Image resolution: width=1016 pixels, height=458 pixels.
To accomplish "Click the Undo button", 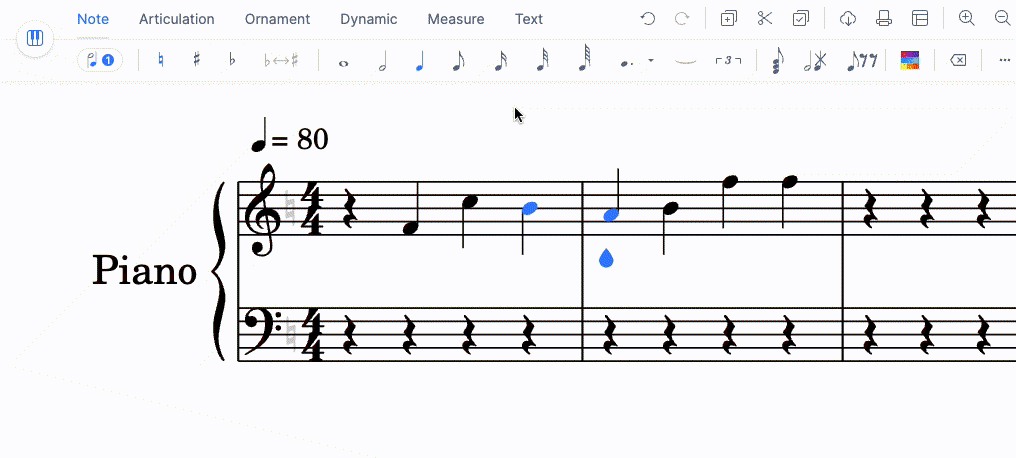I will 648,19.
